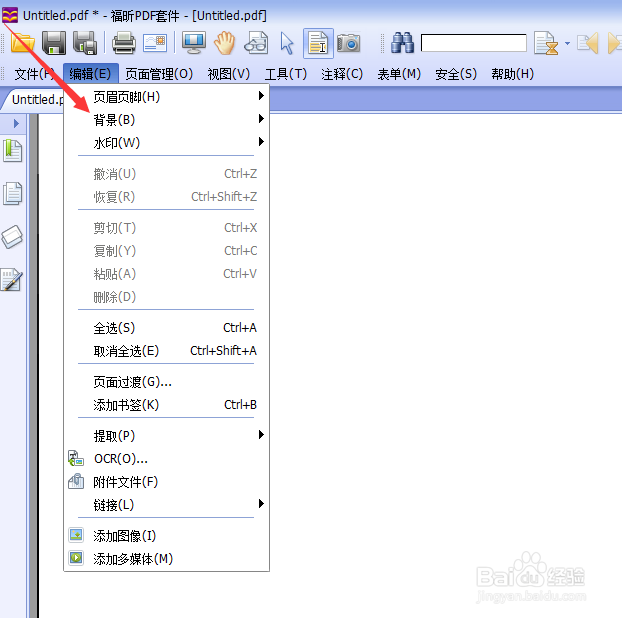Image resolution: width=622 pixels, height=618 pixels.
Task: Choose 全选(S) from the edit menu
Action: [167, 328]
